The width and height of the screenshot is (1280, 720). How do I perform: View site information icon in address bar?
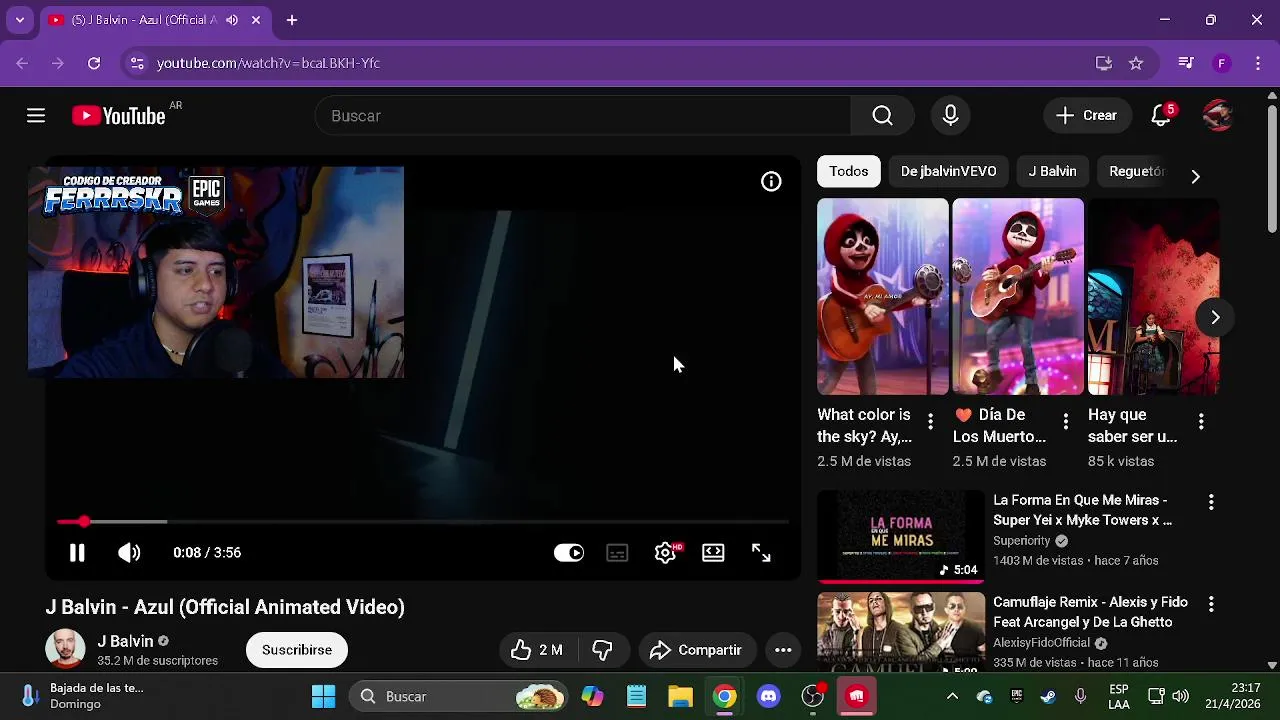tap(137, 63)
